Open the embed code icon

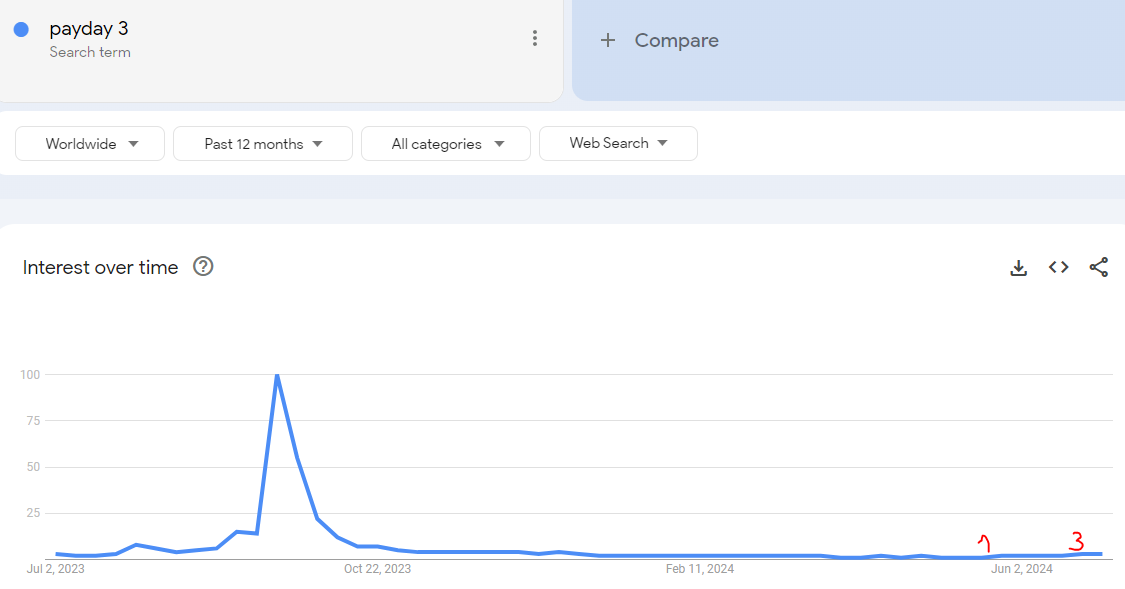[x=1058, y=268]
